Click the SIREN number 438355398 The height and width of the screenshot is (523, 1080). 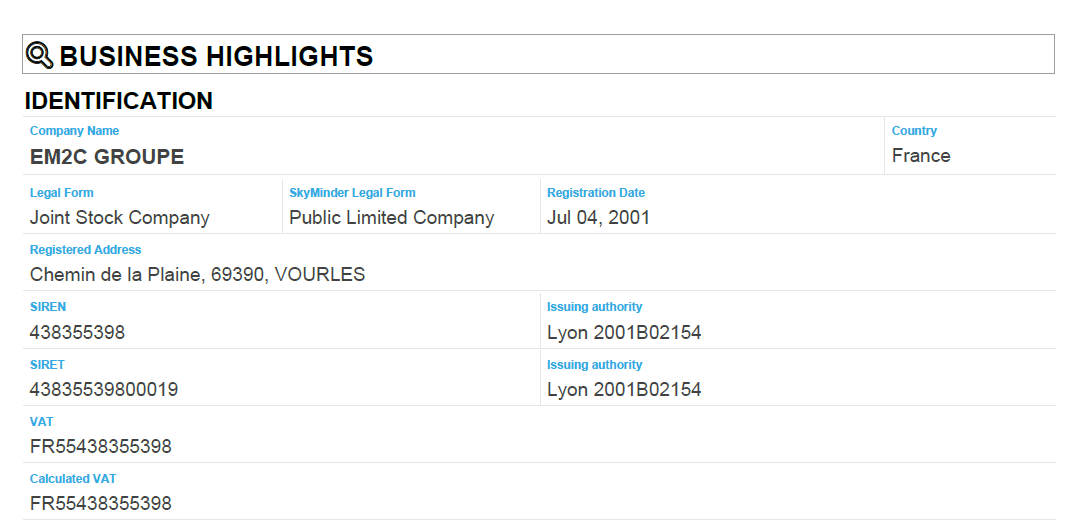tap(78, 333)
